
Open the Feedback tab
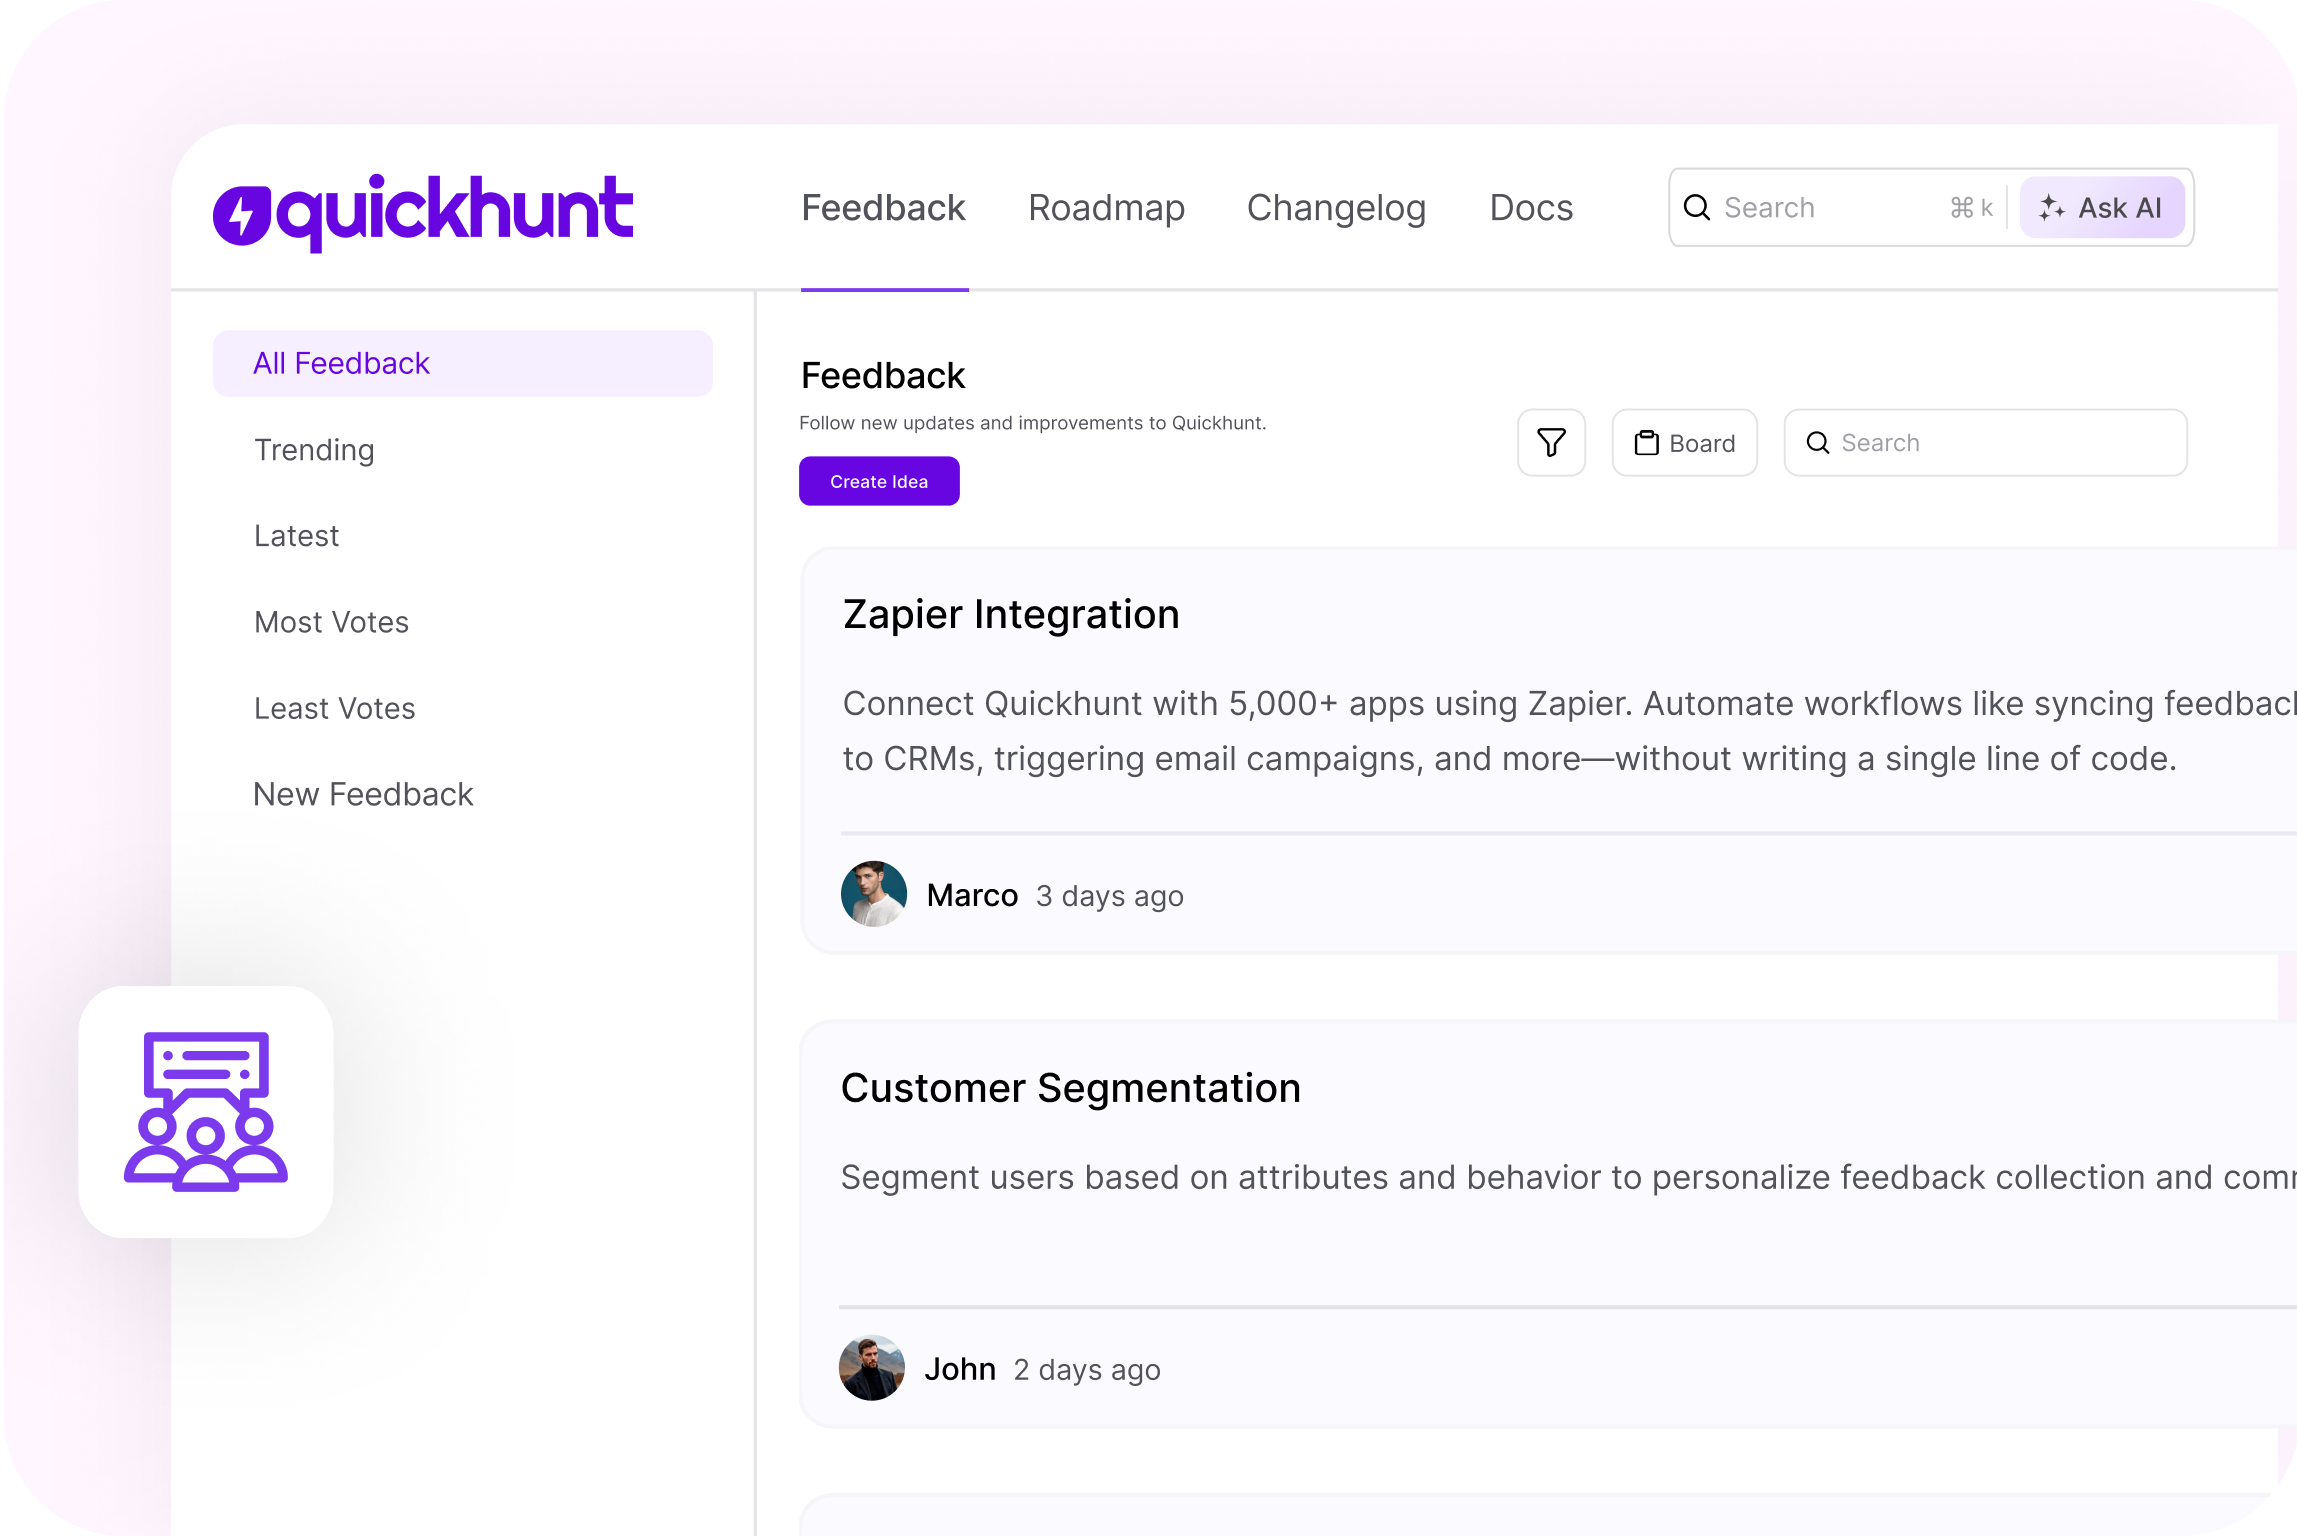884,208
